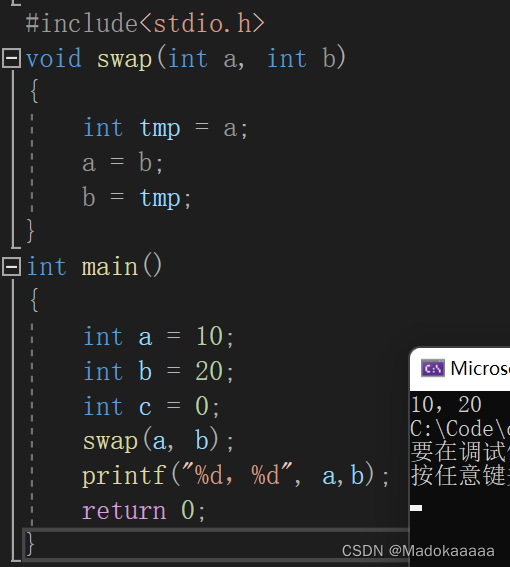Click the console window icon

point(433,368)
